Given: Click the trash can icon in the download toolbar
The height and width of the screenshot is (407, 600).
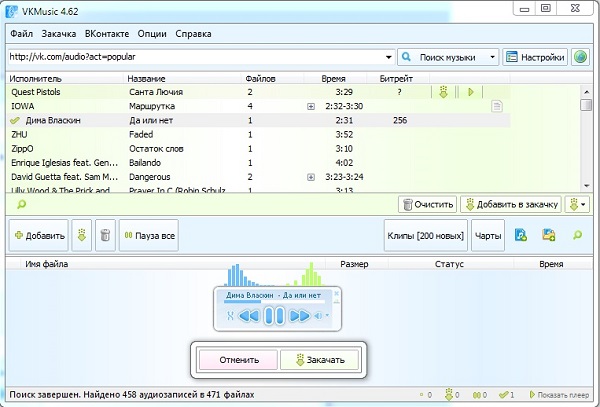Looking at the screenshot, I should point(105,235).
